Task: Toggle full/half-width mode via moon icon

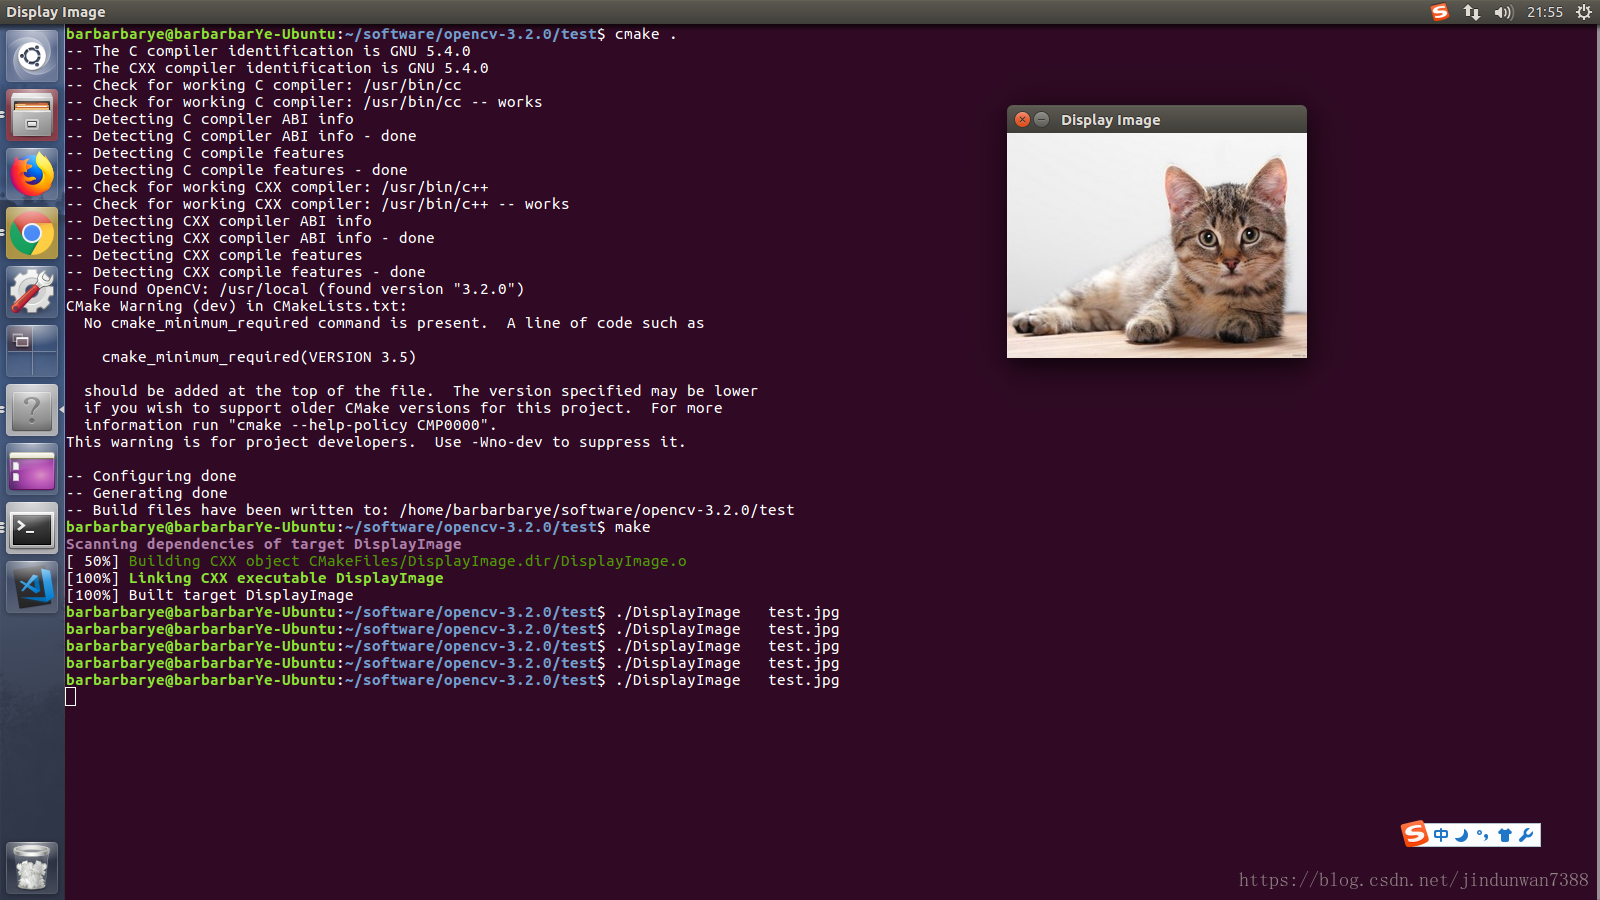Action: pyautogui.click(x=1461, y=835)
